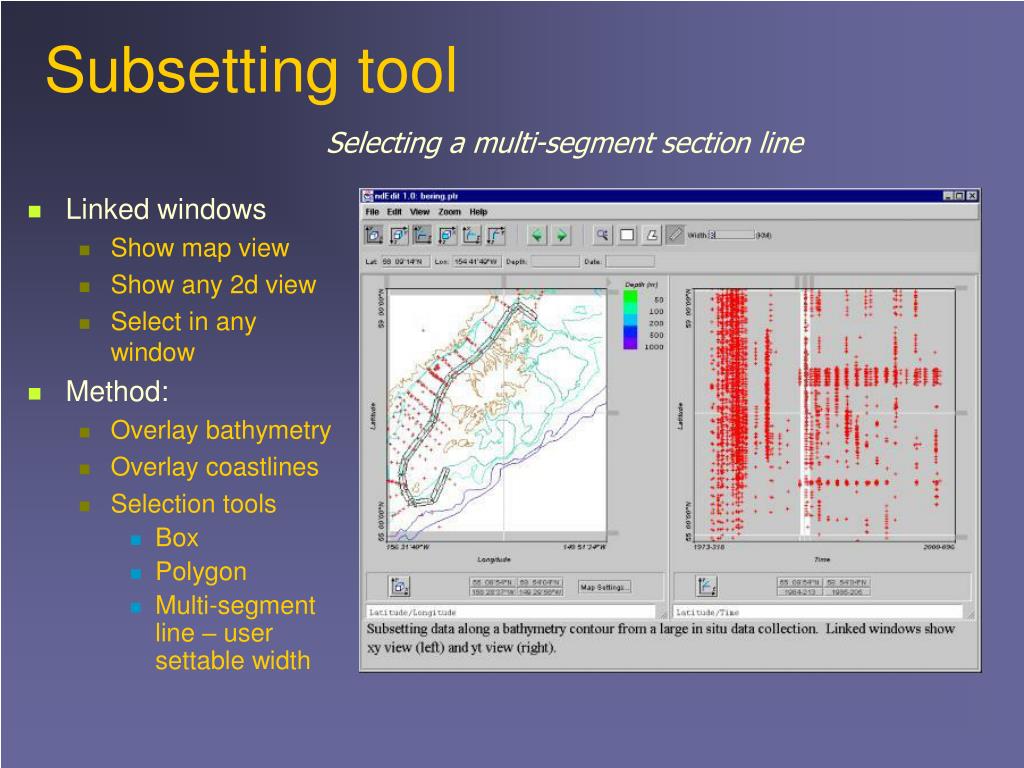
Task: Click the fourth axis-view icon in the toolbar
Action: [447, 235]
